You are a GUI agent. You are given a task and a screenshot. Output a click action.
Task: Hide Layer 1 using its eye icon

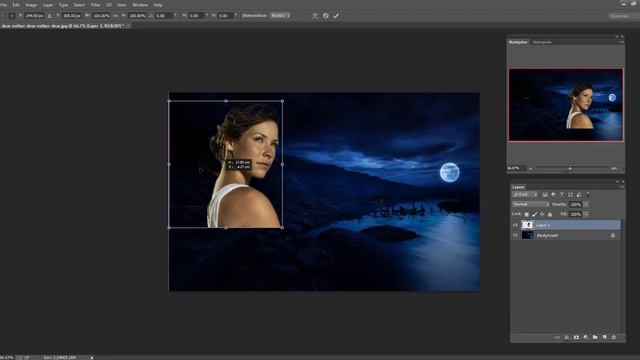coord(515,225)
